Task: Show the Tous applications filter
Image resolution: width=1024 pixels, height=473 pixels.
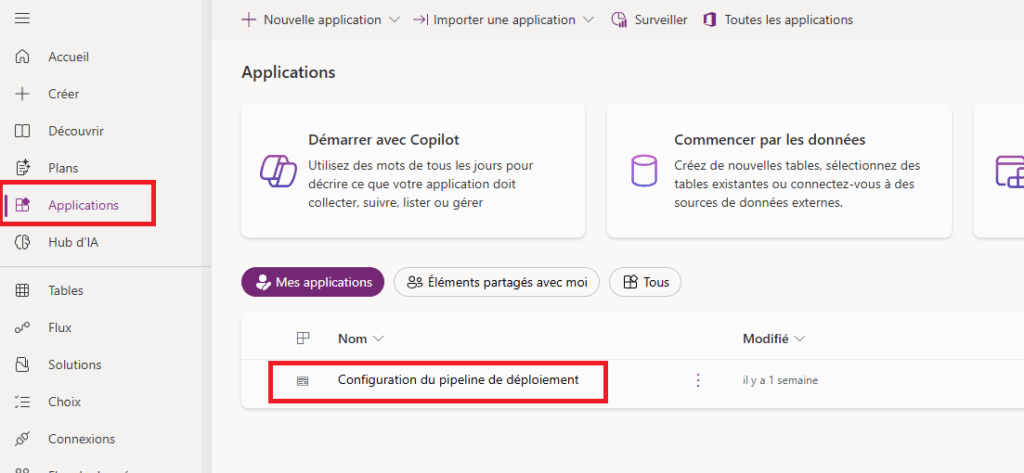Action: [645, 282]
